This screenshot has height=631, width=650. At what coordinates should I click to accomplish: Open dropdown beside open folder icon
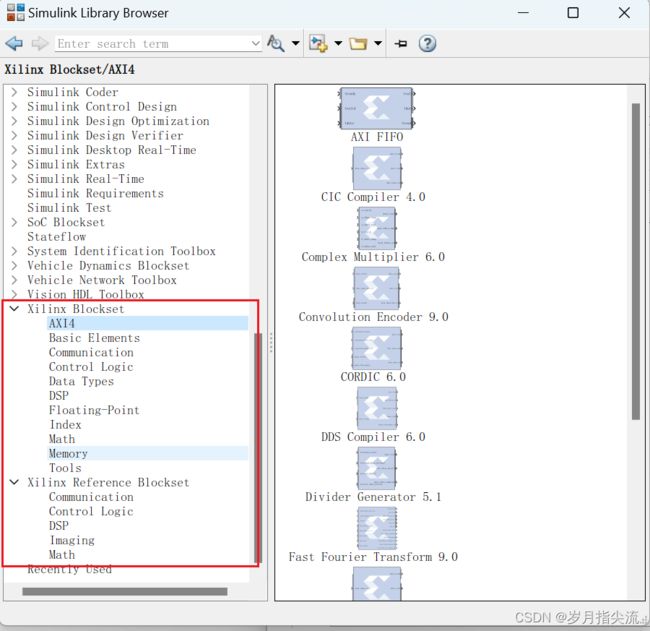click(x=378, y=43)
